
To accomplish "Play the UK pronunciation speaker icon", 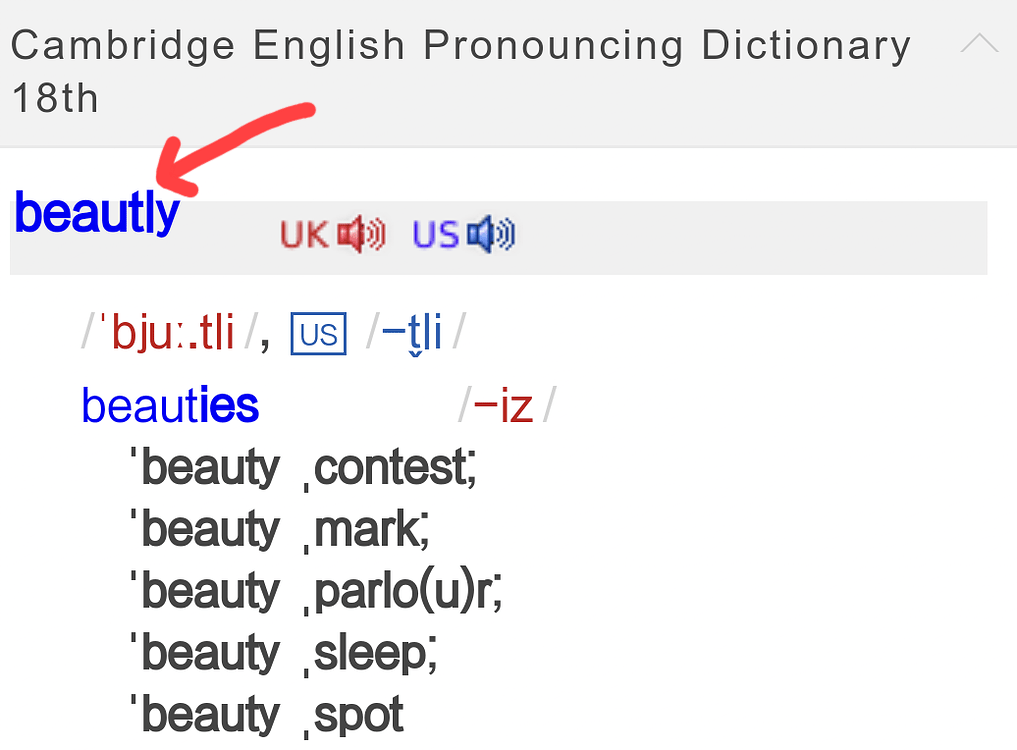I will (x=361, y=235).
